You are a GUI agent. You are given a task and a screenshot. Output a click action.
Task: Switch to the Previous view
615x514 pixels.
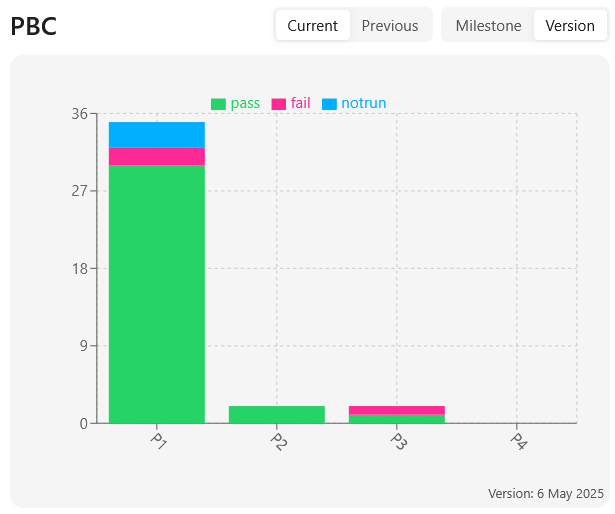pos(390,26)
